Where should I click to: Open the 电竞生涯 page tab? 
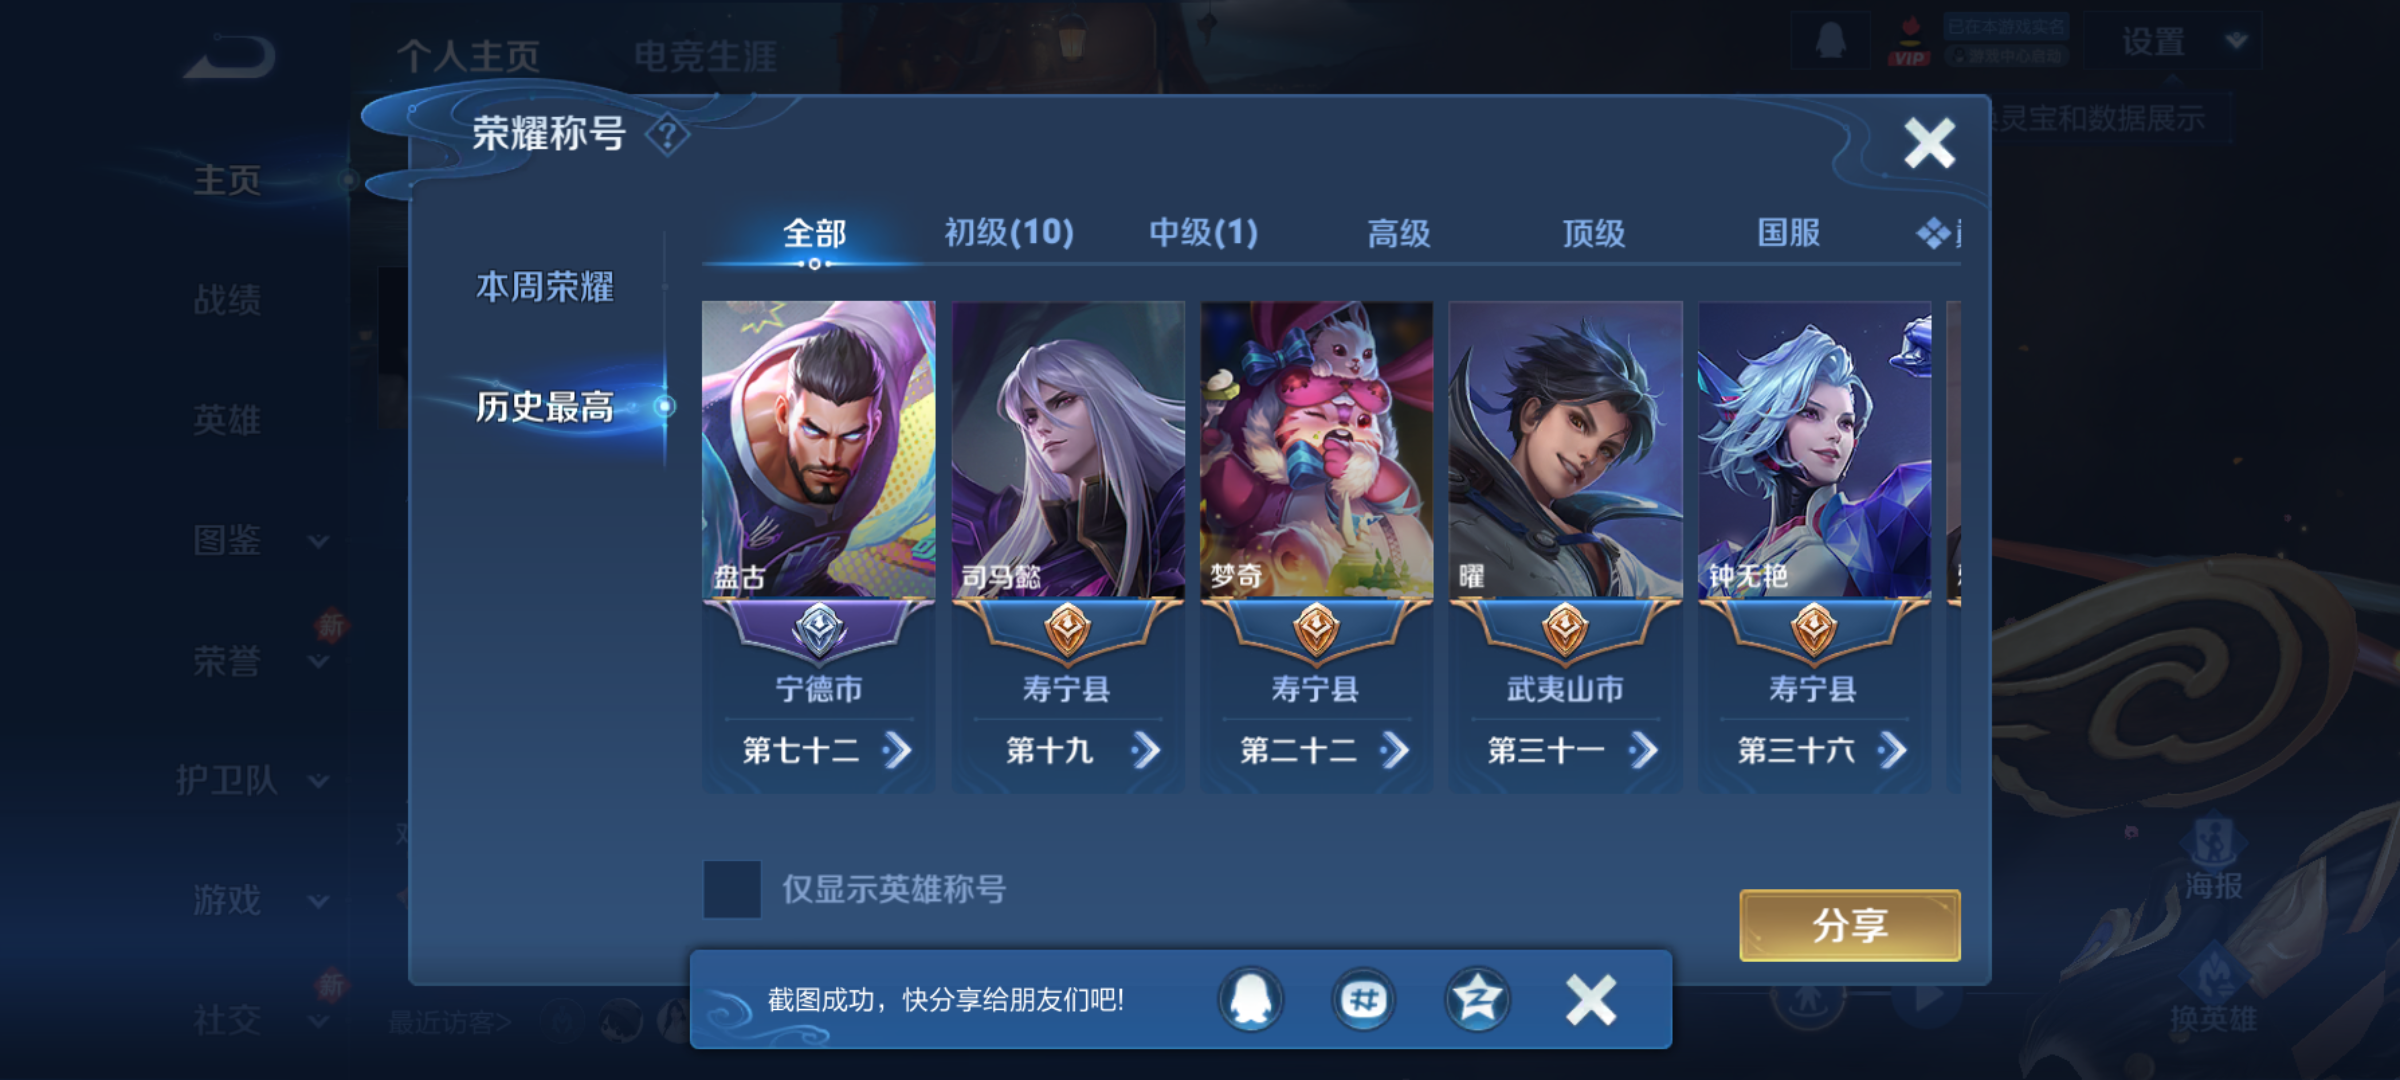coord(705,56)
